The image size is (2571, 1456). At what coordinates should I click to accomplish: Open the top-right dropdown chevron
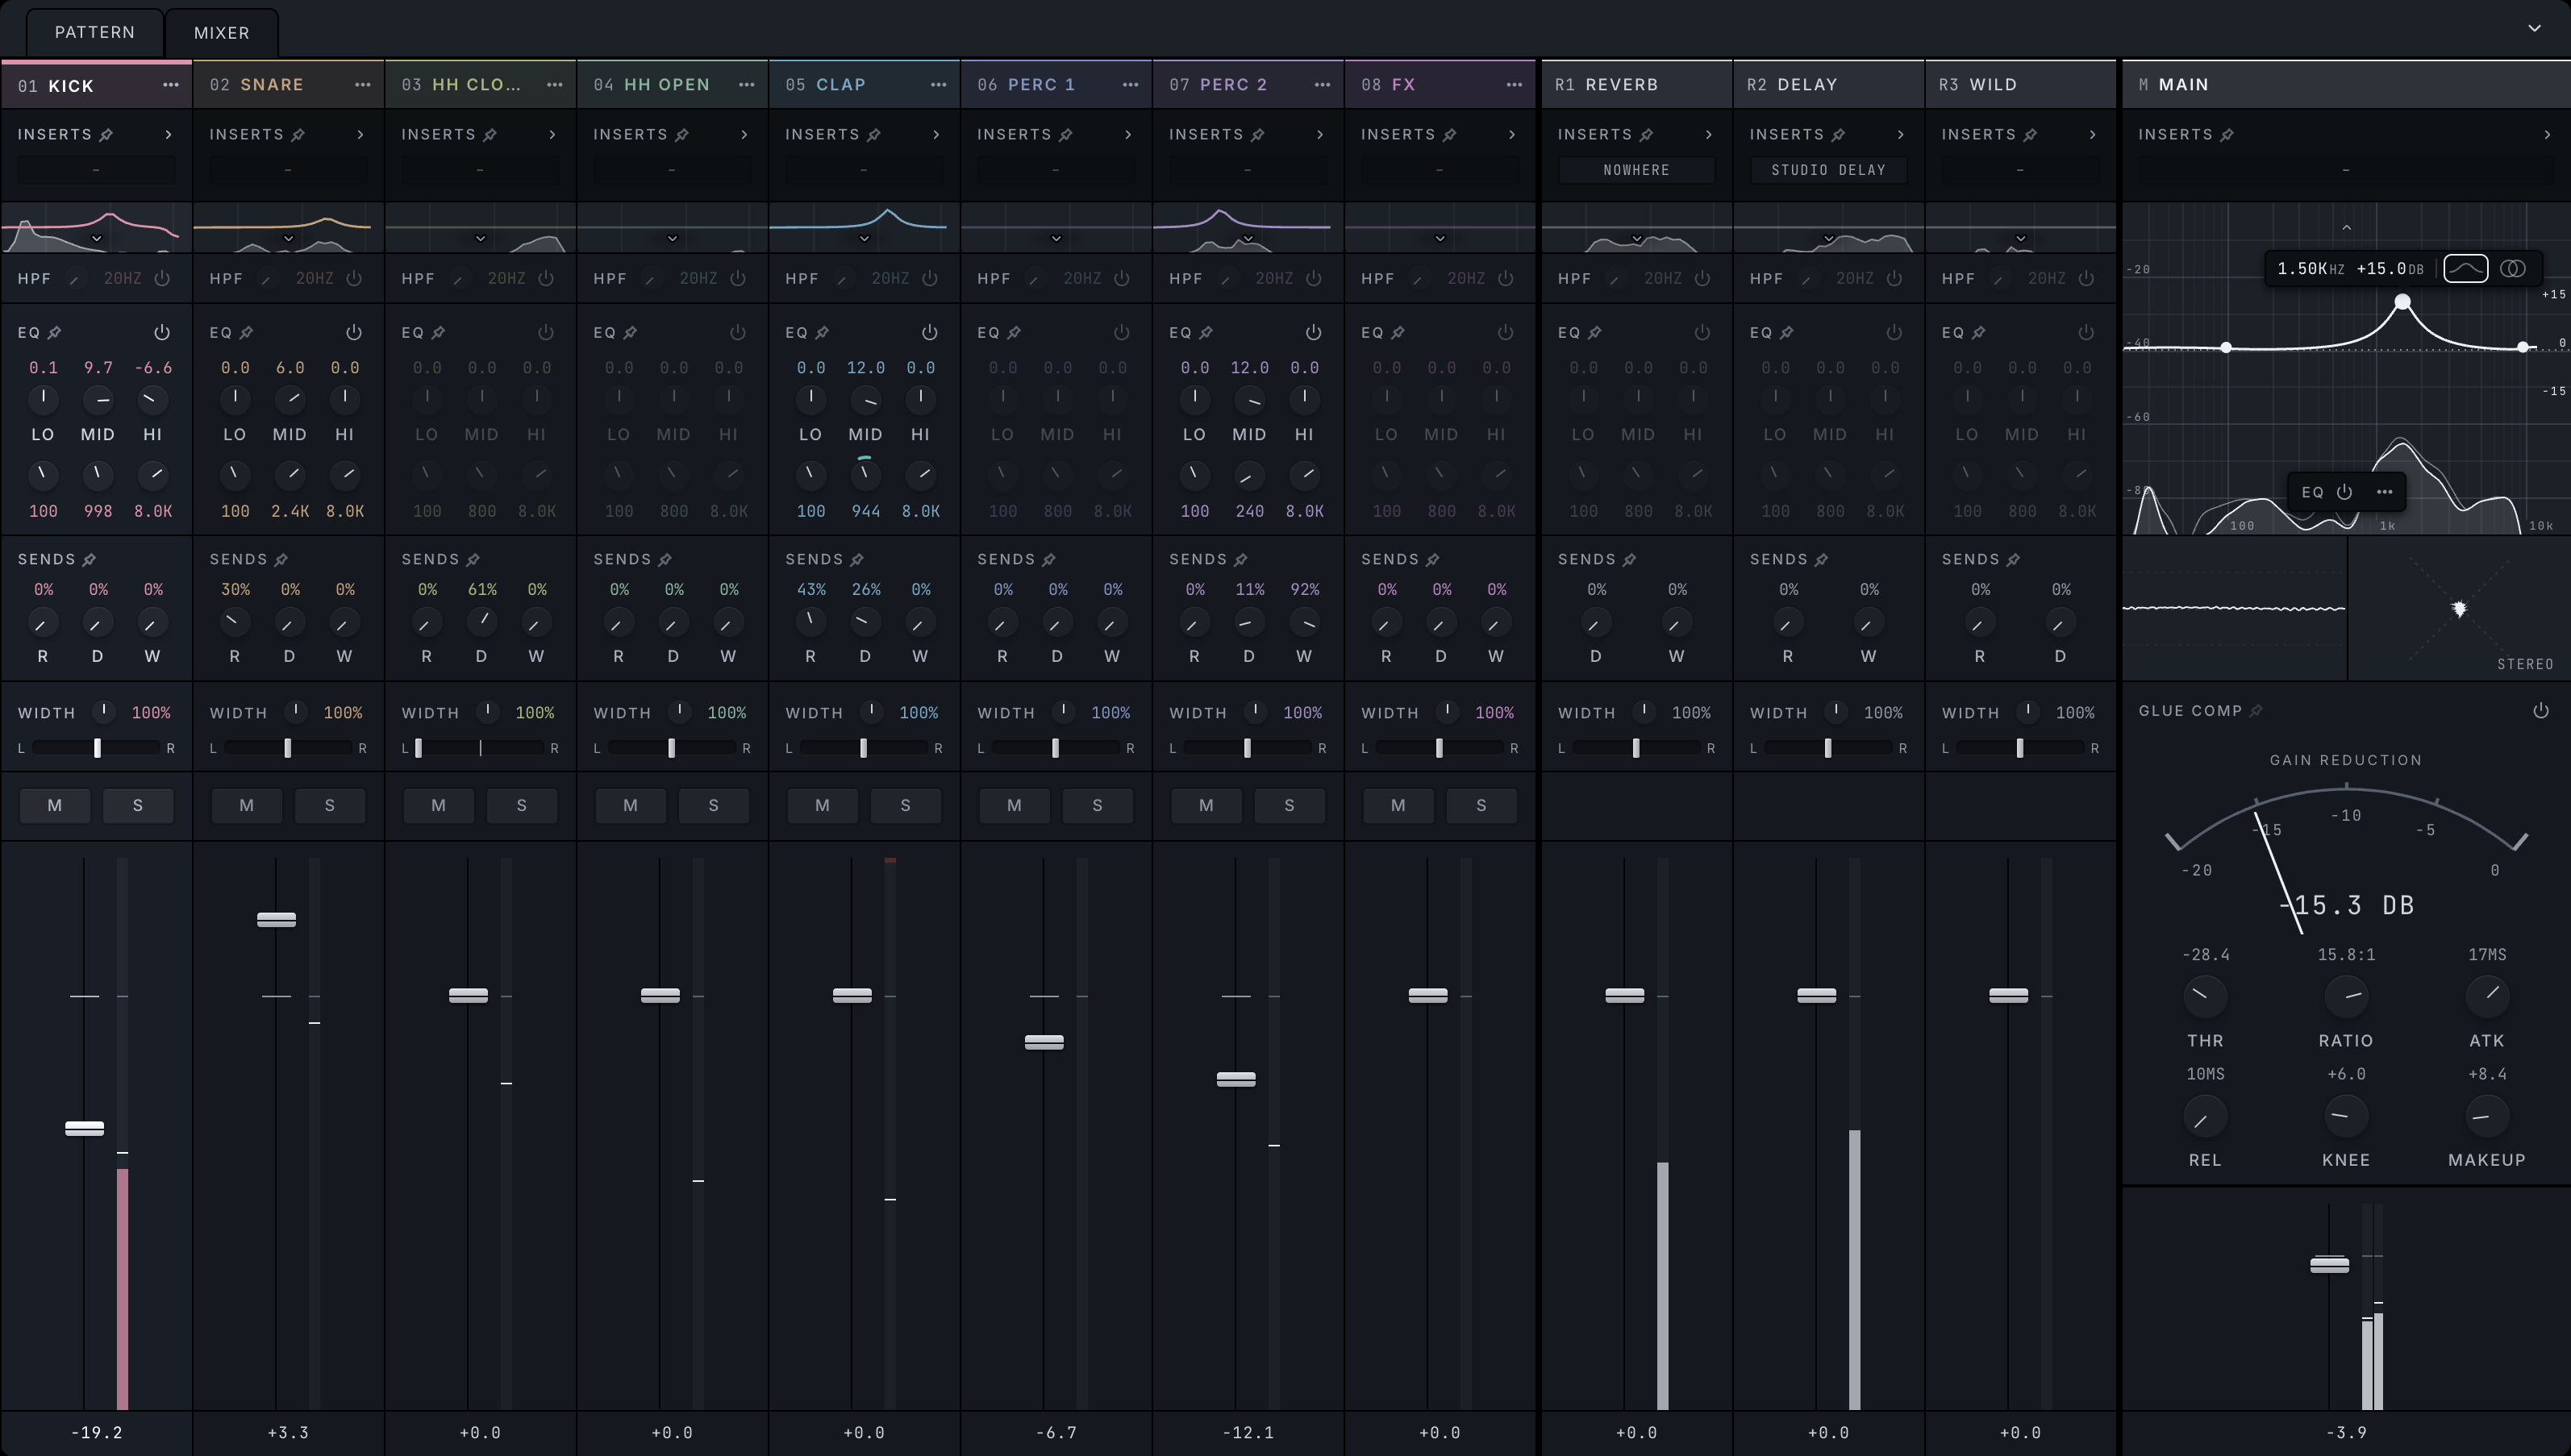(2534, 28)
